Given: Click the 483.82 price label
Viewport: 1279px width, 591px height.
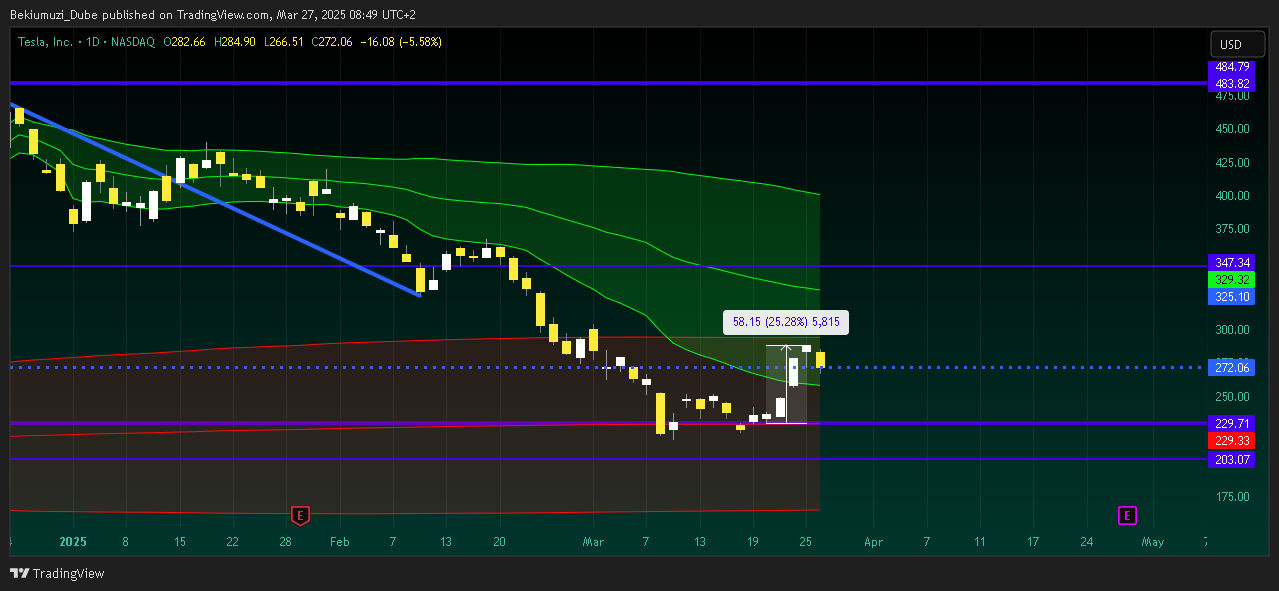Looking at the screenshot, I should point(1230,83).
